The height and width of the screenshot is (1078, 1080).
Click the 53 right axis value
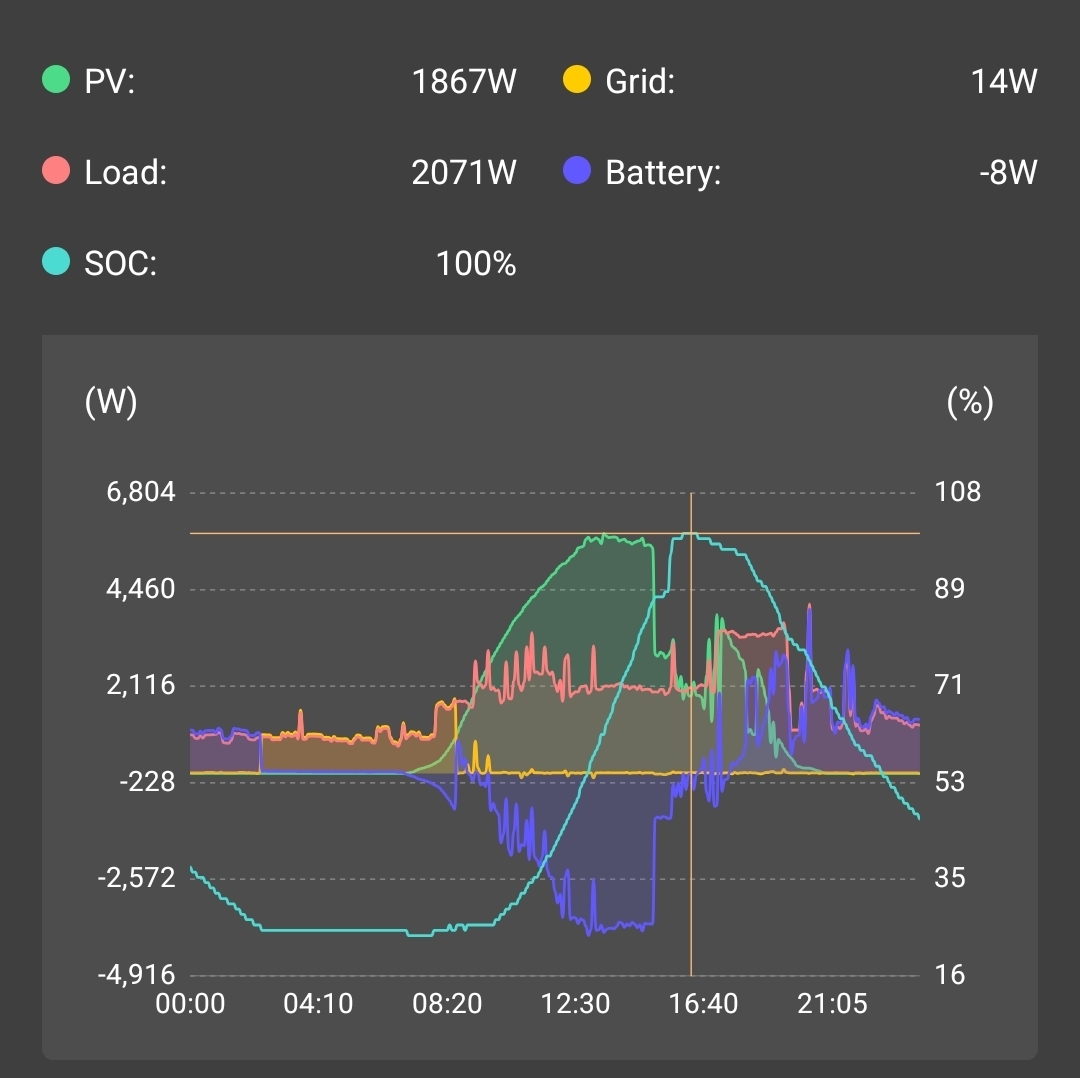(949, 782)
